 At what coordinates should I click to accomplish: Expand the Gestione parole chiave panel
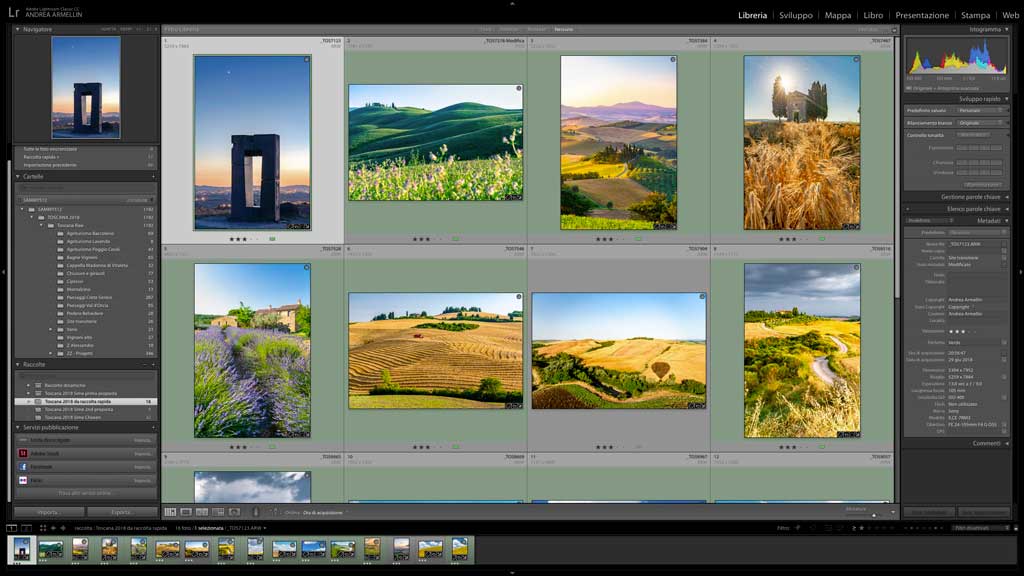tap(1006, 197)
